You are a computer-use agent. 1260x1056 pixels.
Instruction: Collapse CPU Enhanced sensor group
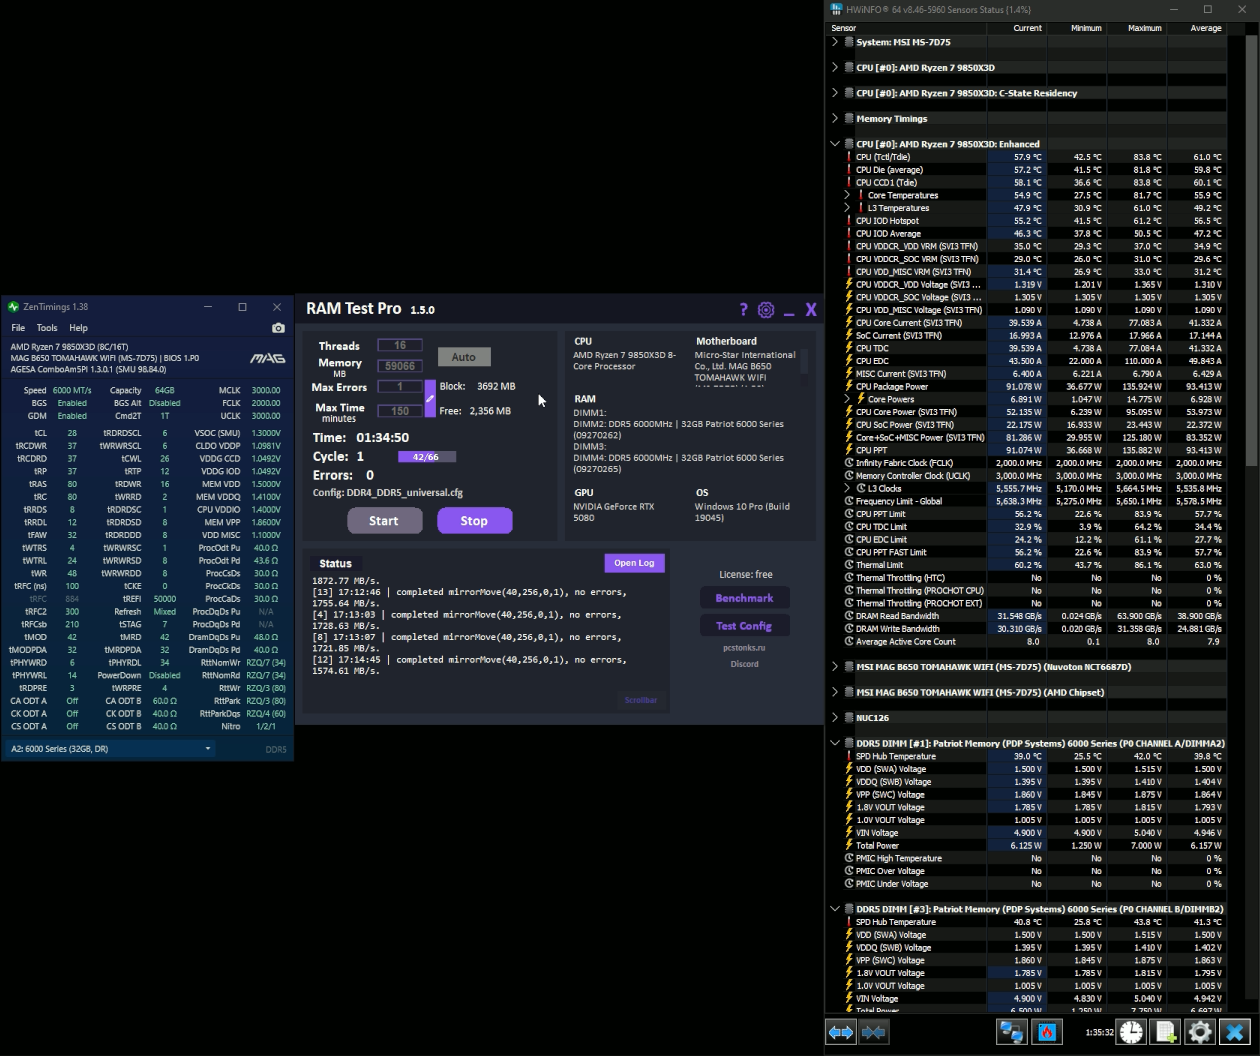[x=835, y=144]
